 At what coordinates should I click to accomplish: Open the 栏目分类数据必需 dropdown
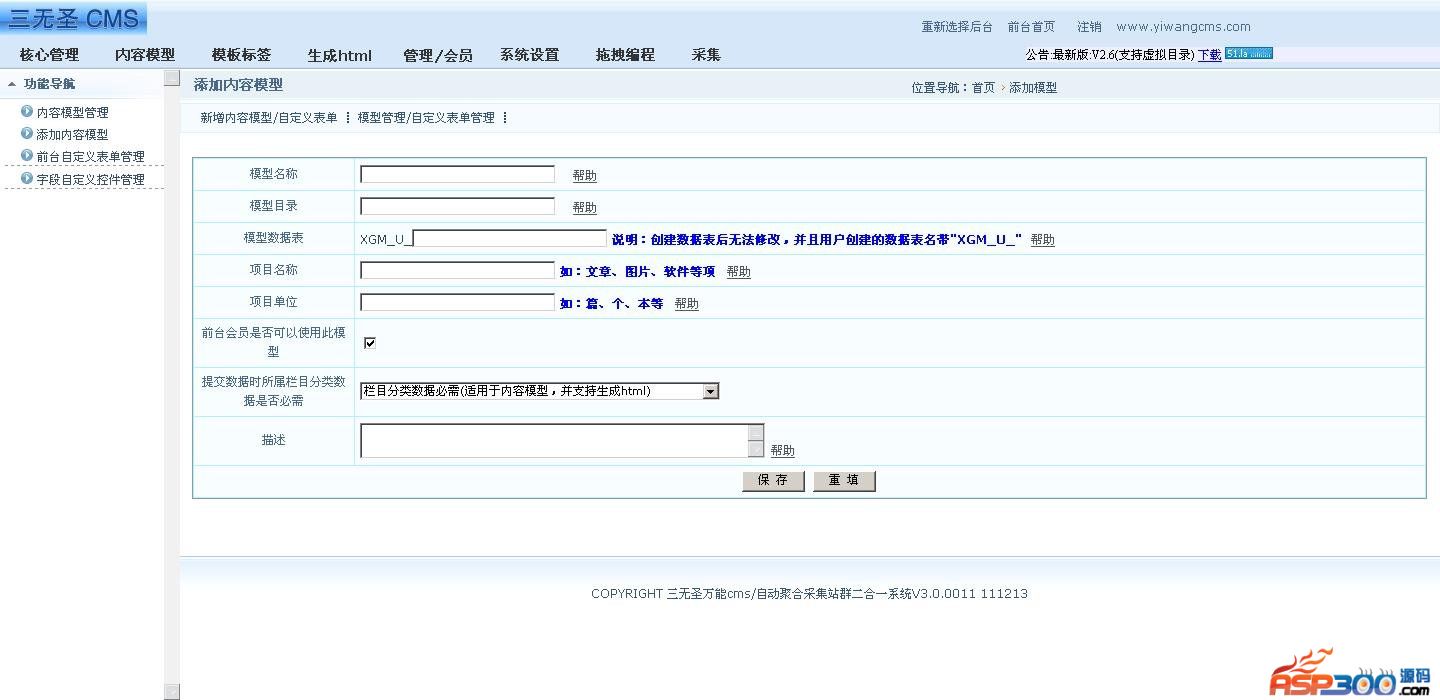click(539, 391)
